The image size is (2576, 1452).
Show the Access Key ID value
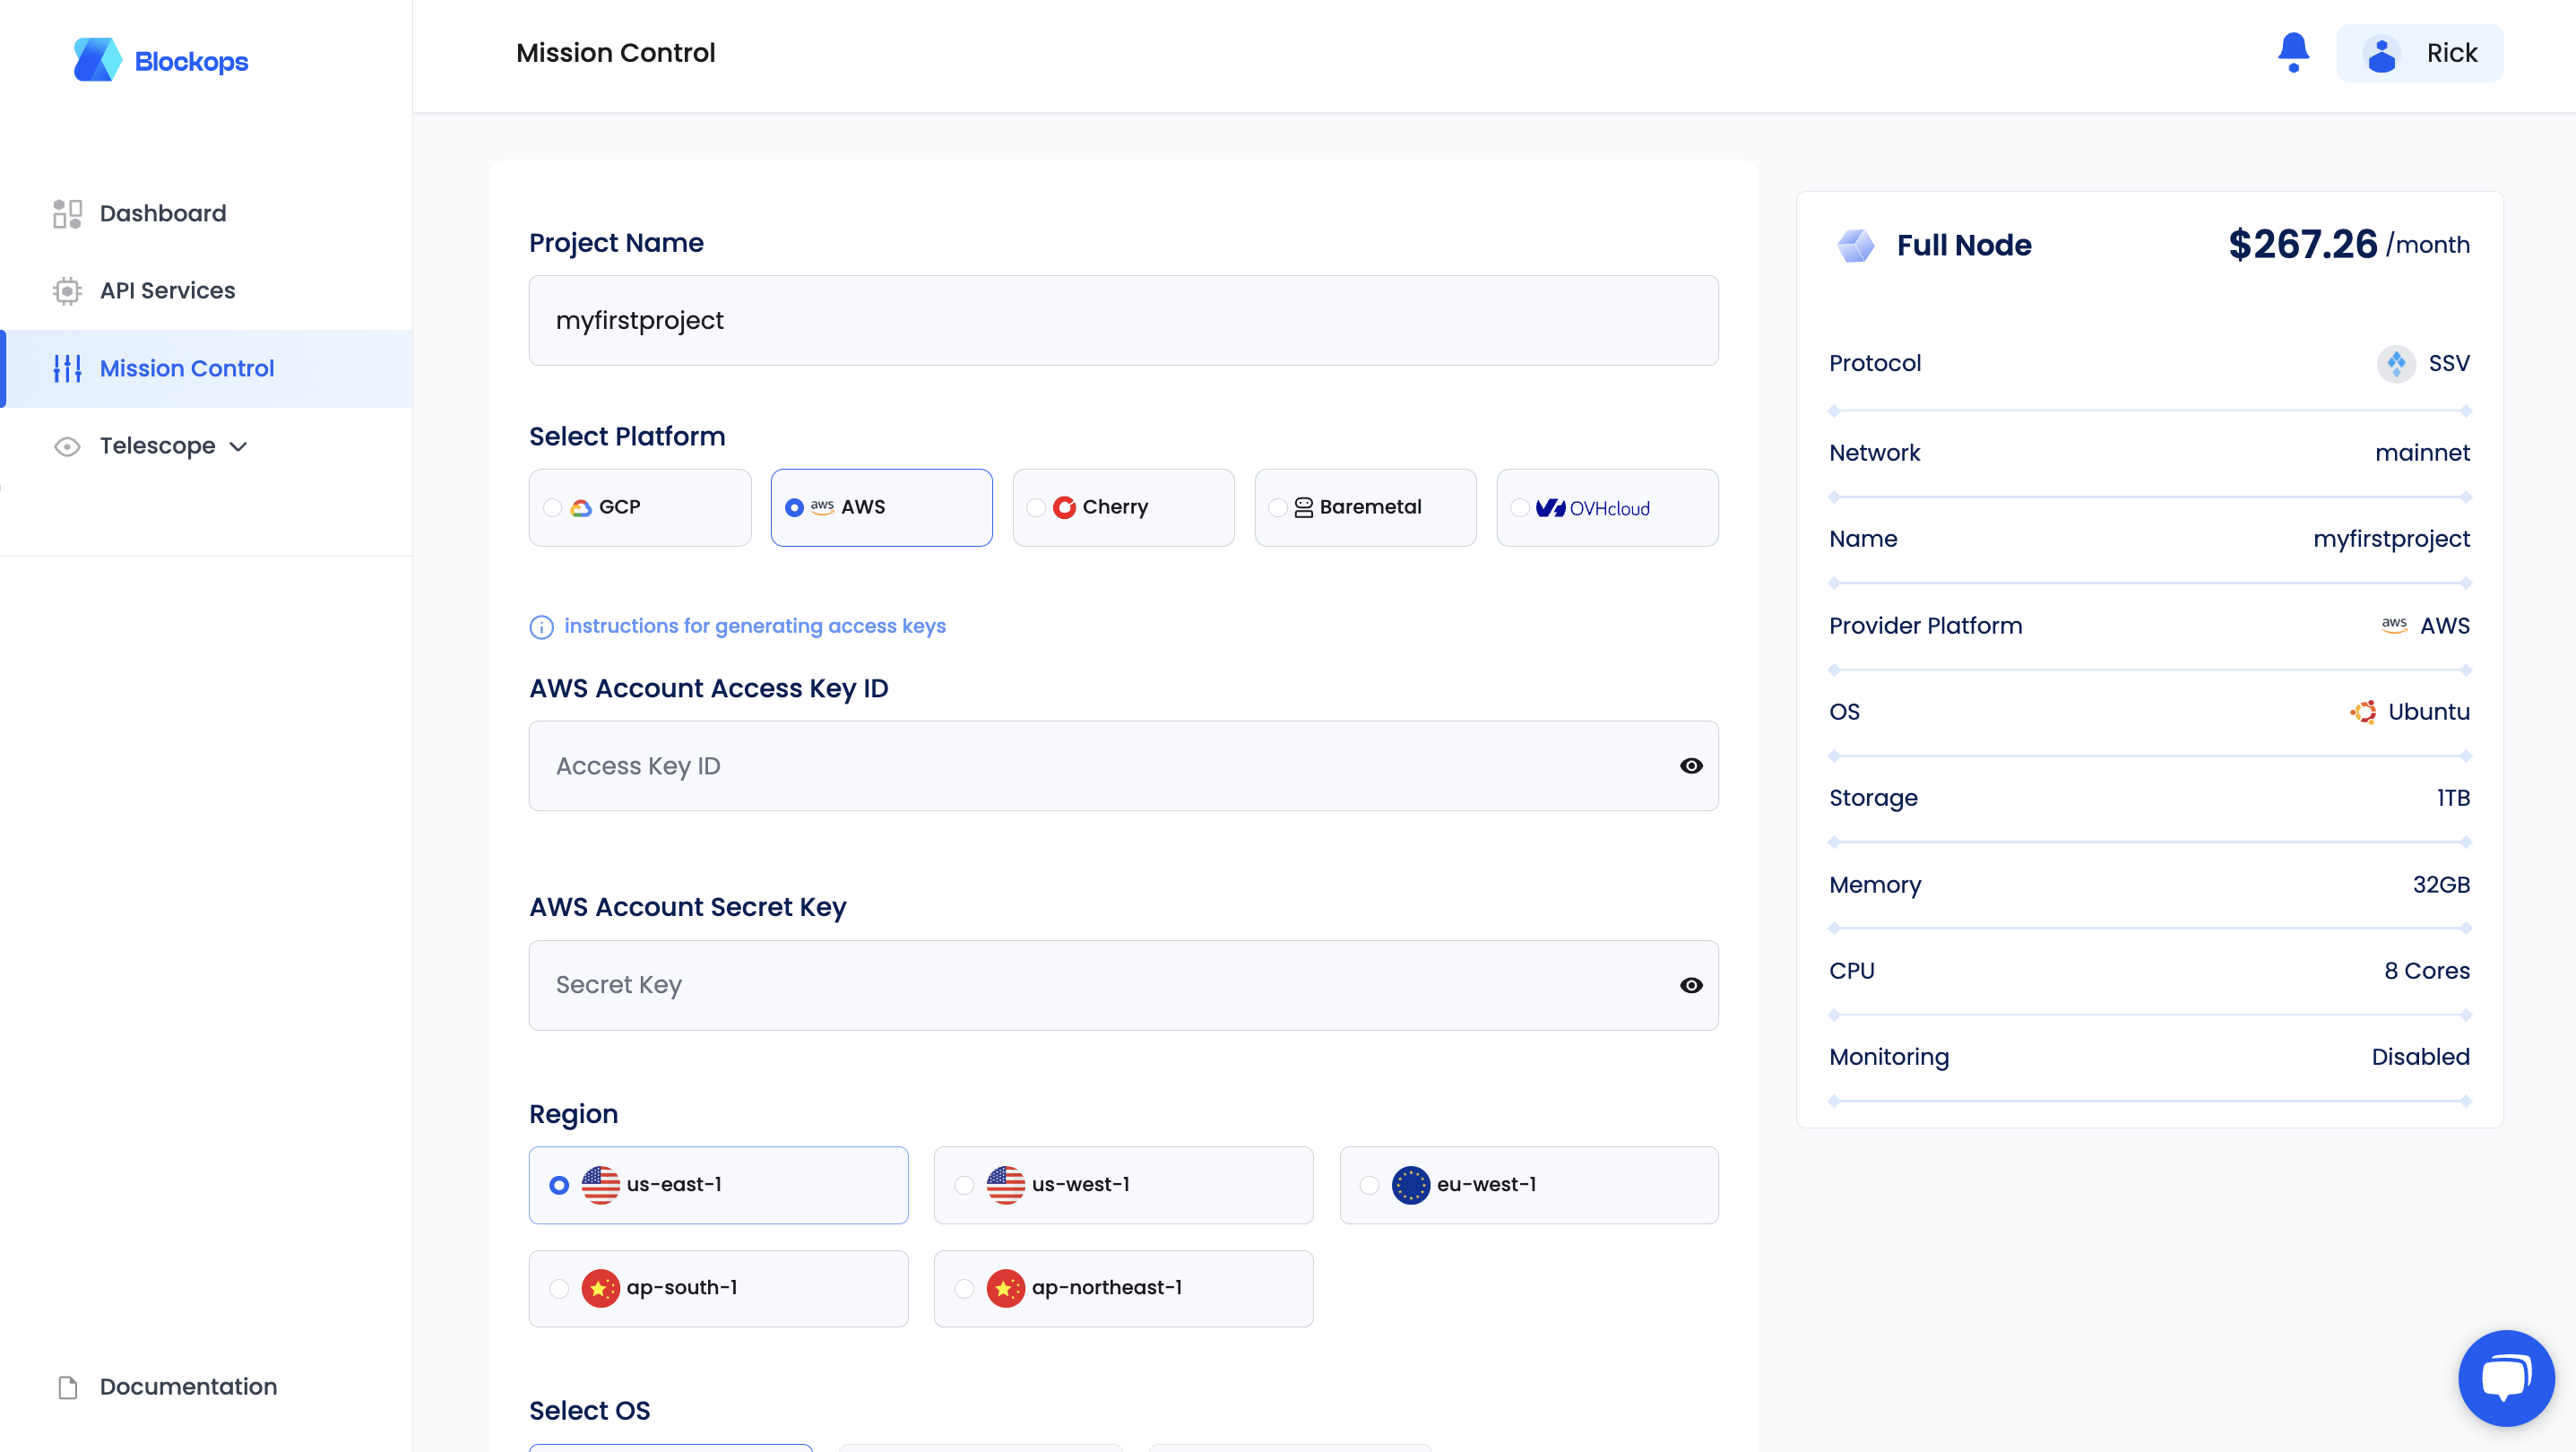(x=1691, y=766)
